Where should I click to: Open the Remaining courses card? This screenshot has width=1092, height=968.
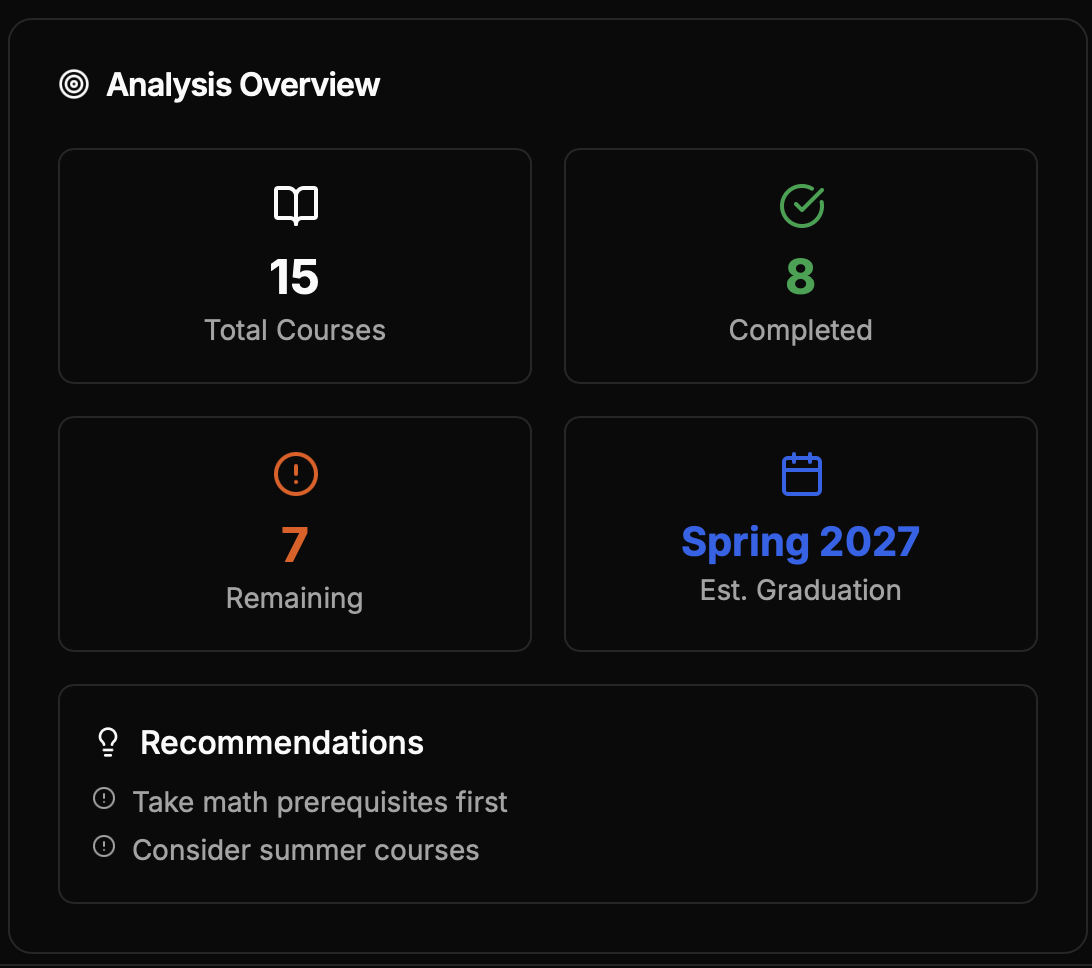[x=295, y=533]
